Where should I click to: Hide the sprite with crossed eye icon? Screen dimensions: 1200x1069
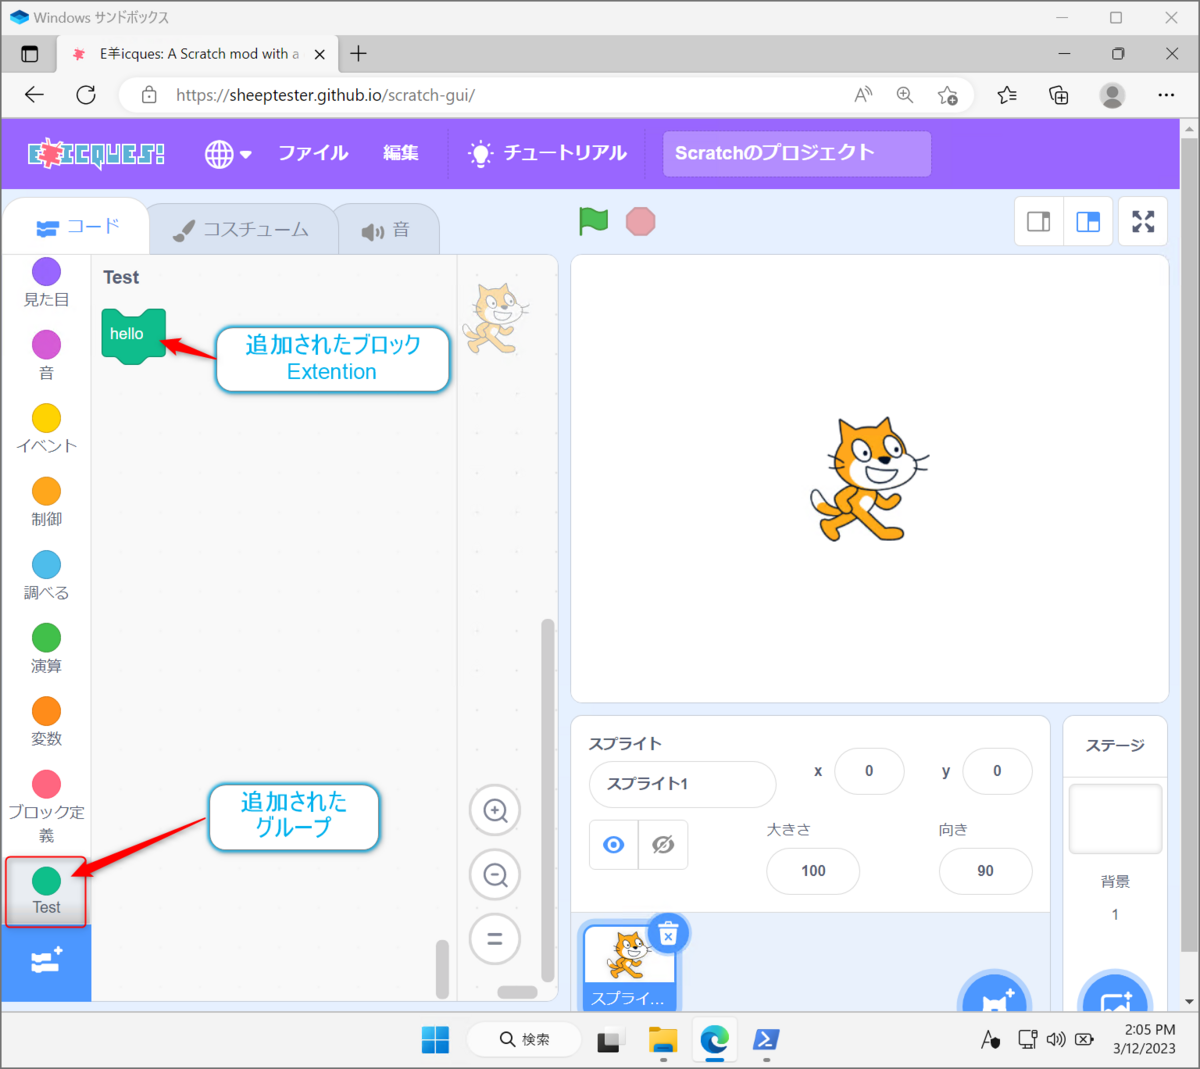coord(663,845)
